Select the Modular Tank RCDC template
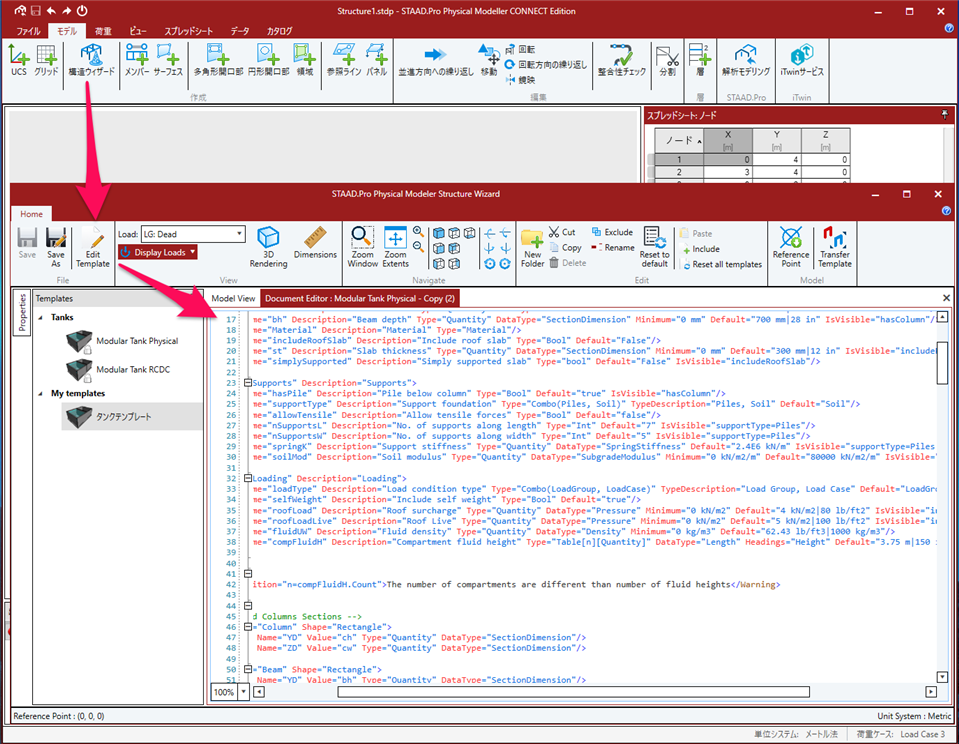This screenshot has height=744, width=959. [119, 370]
